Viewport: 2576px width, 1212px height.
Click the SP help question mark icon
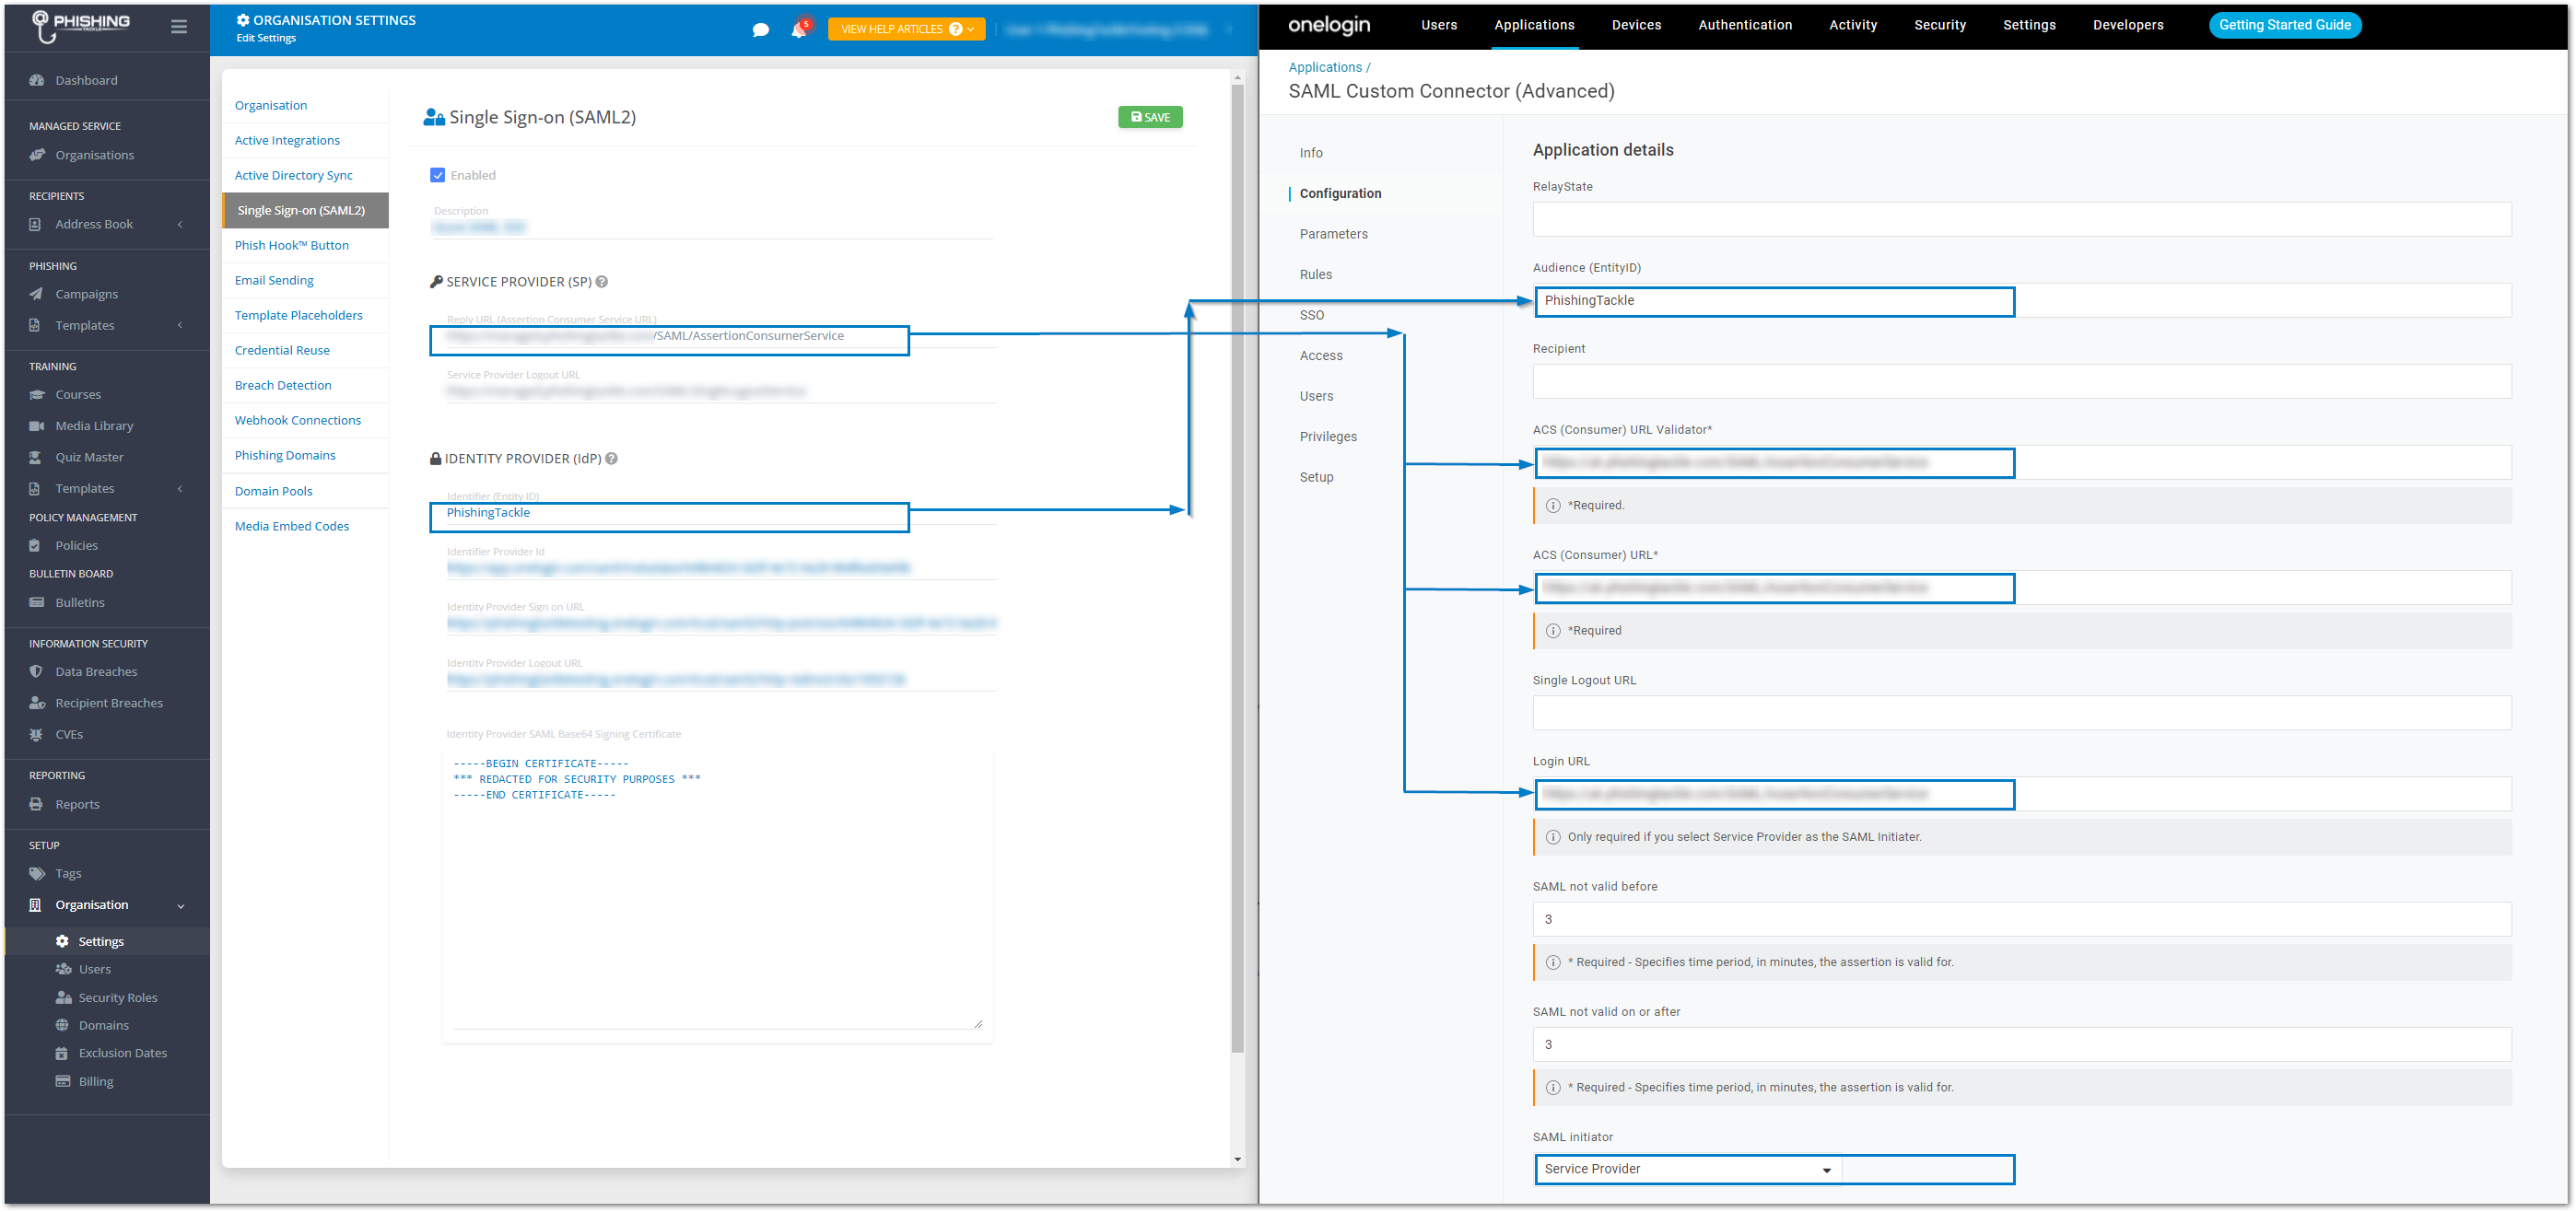602,282
